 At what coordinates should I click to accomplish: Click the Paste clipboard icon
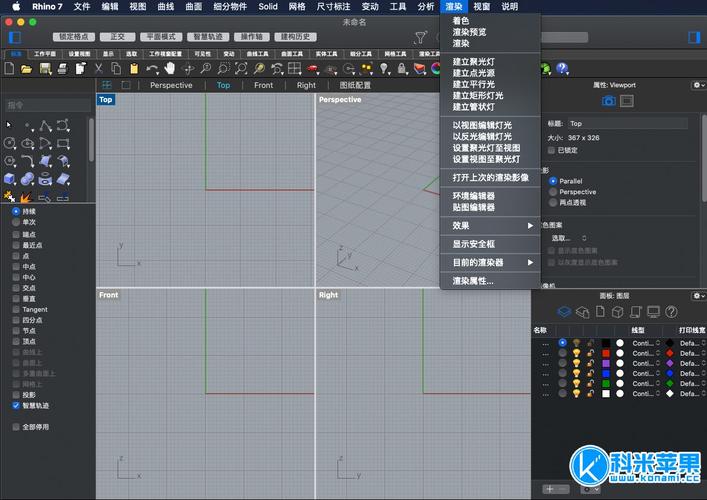coord(134,69)
